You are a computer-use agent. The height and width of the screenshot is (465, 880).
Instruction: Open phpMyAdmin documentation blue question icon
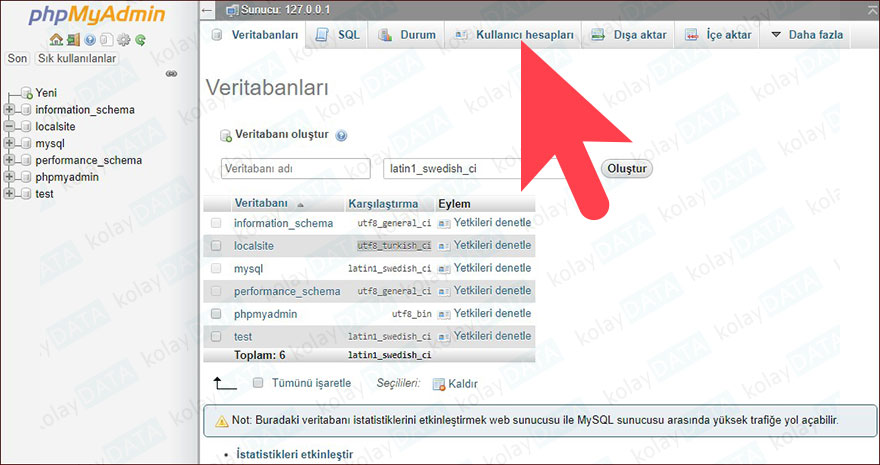pyautogui.click(x=90, y=40)
